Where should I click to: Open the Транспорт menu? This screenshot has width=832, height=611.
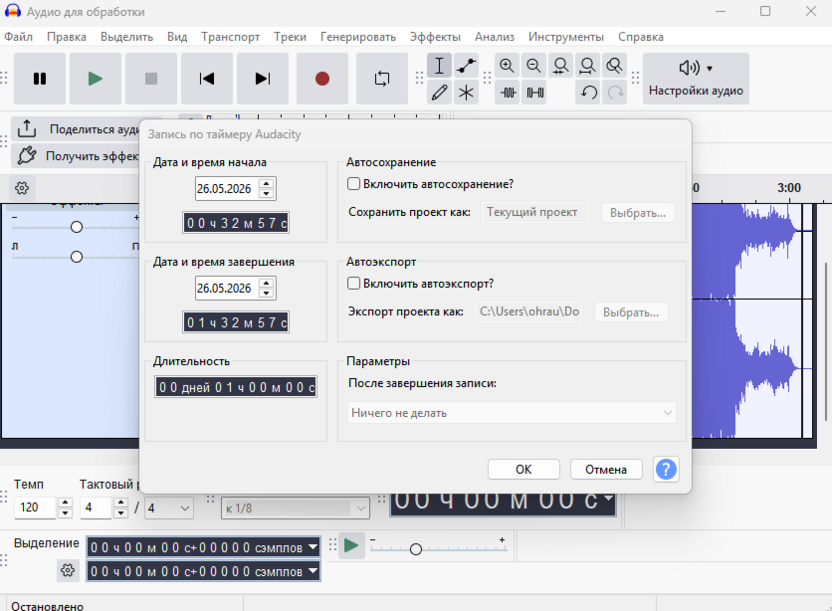230,37
